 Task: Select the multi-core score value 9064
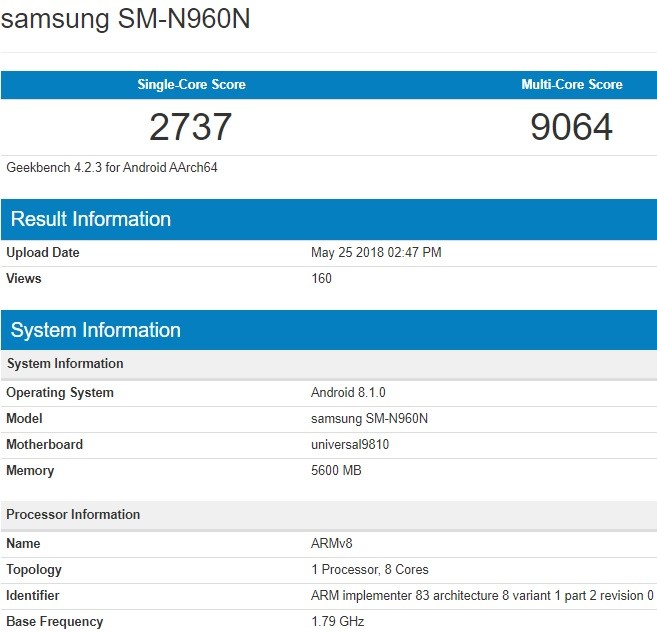point(572,127)
